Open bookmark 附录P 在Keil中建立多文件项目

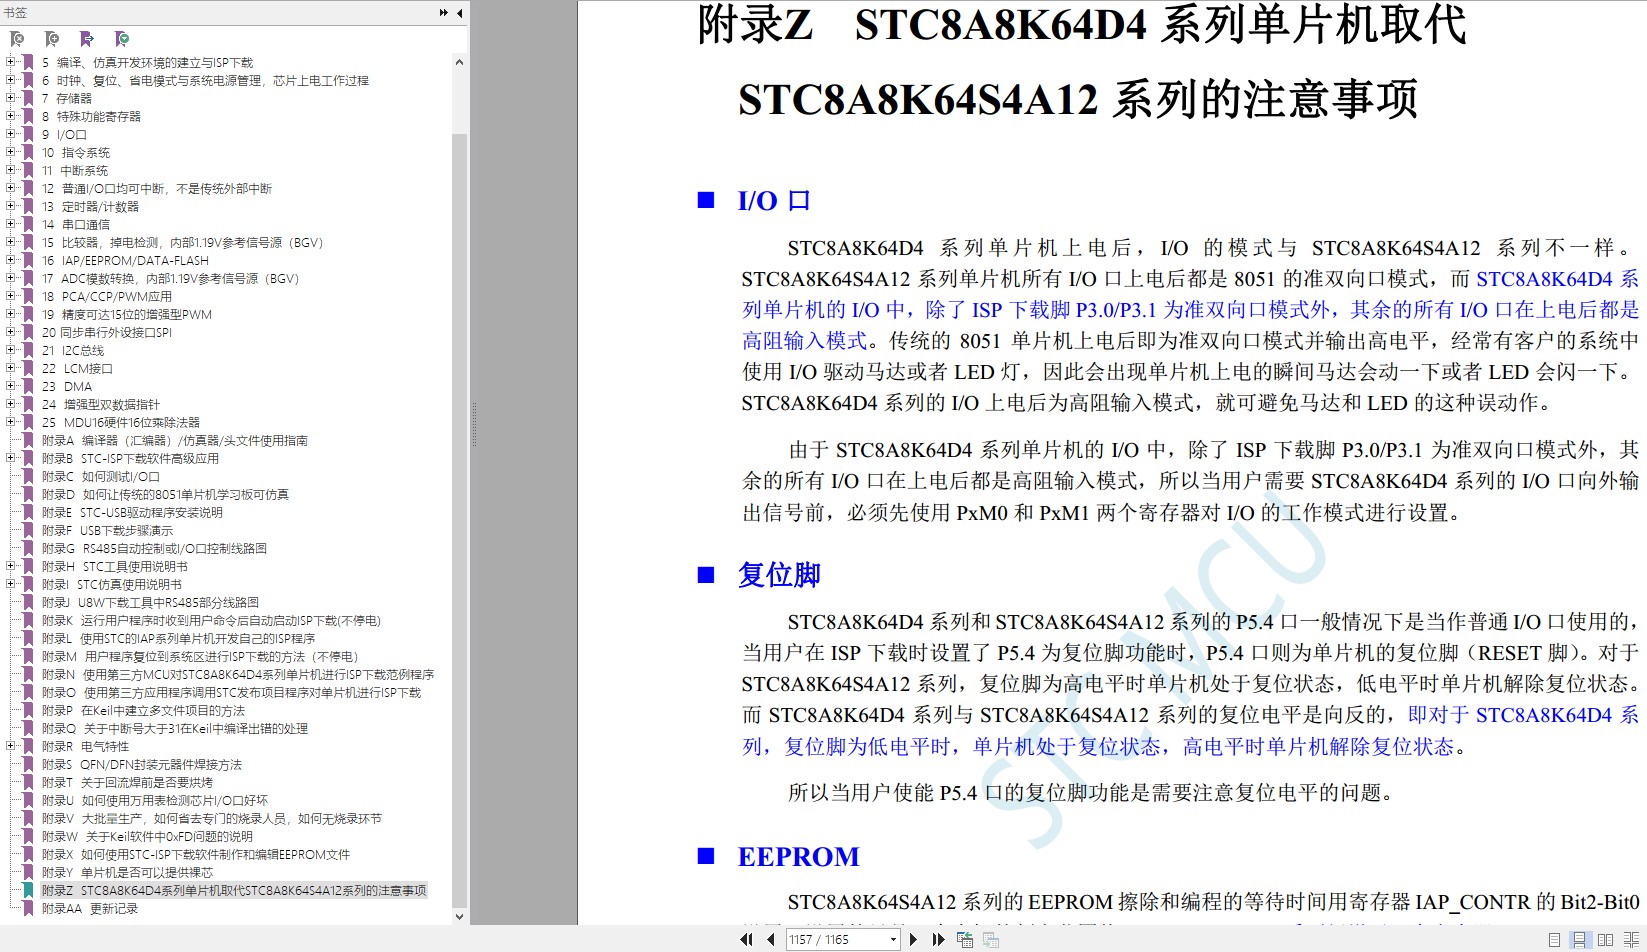click(x=143, y=710)
